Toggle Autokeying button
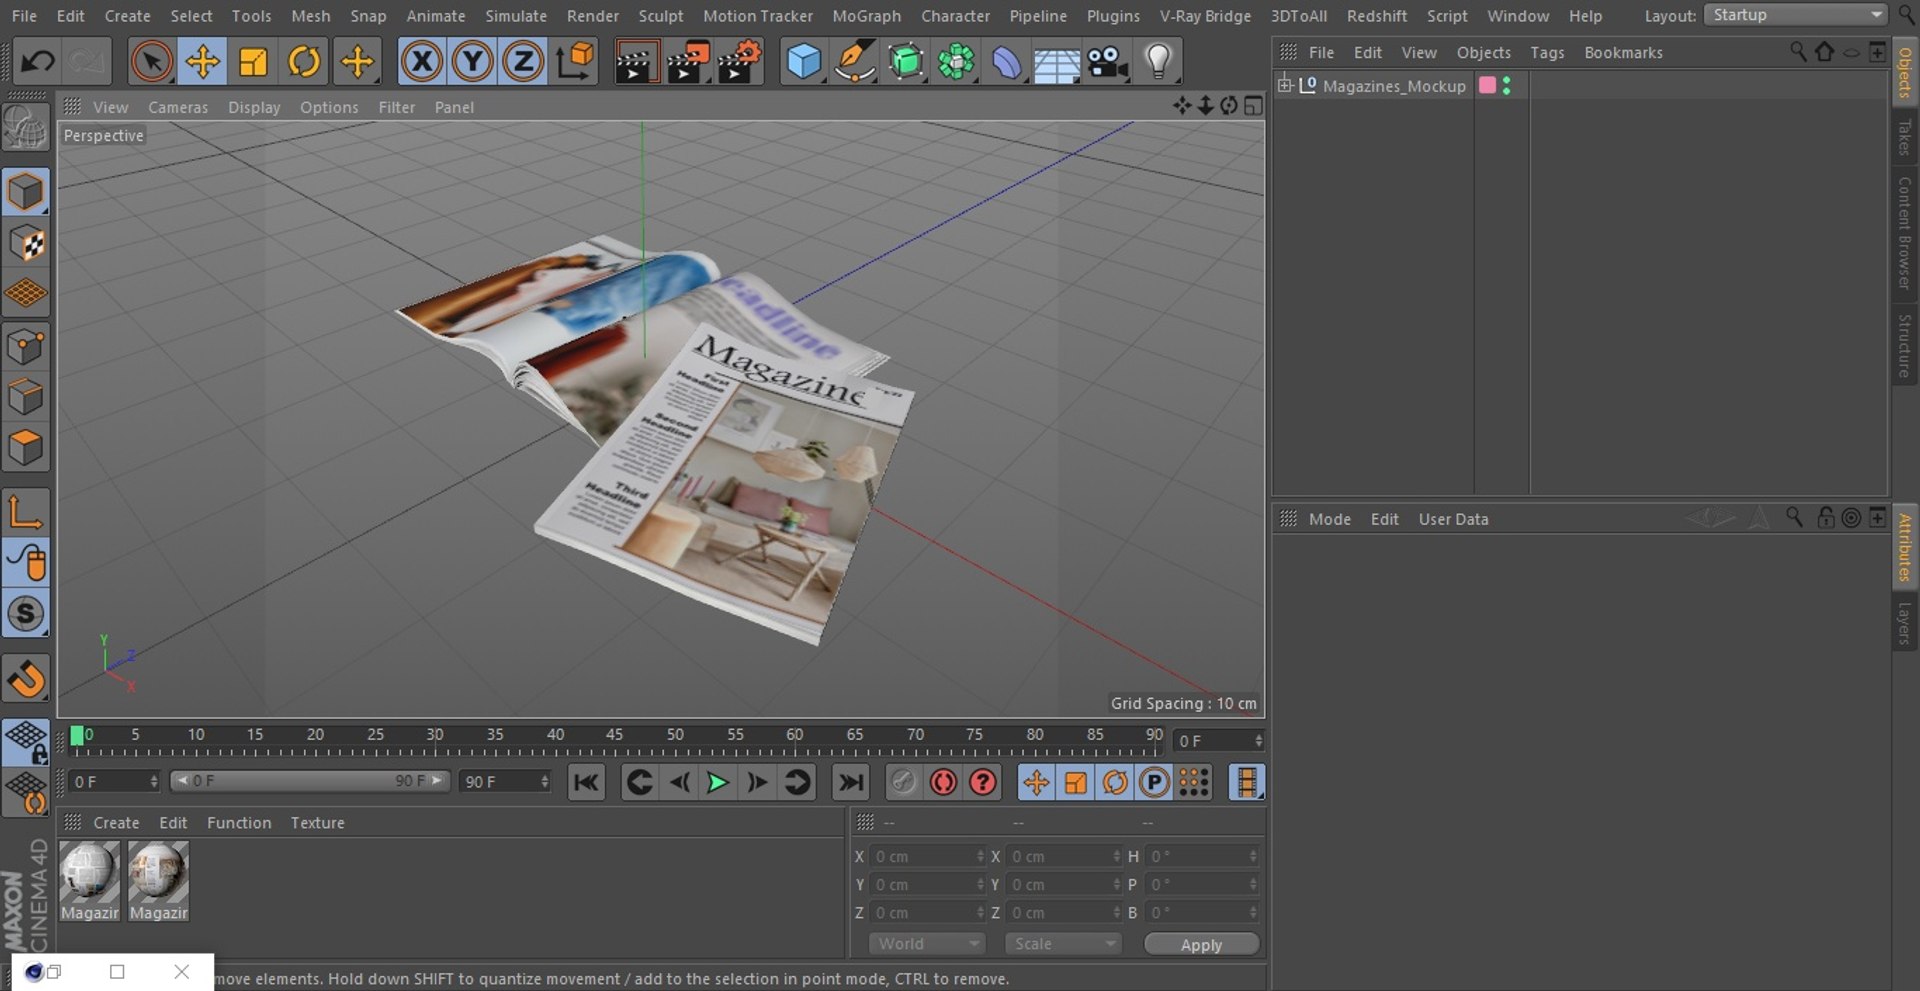1920x991 pixels. point(943,782)
